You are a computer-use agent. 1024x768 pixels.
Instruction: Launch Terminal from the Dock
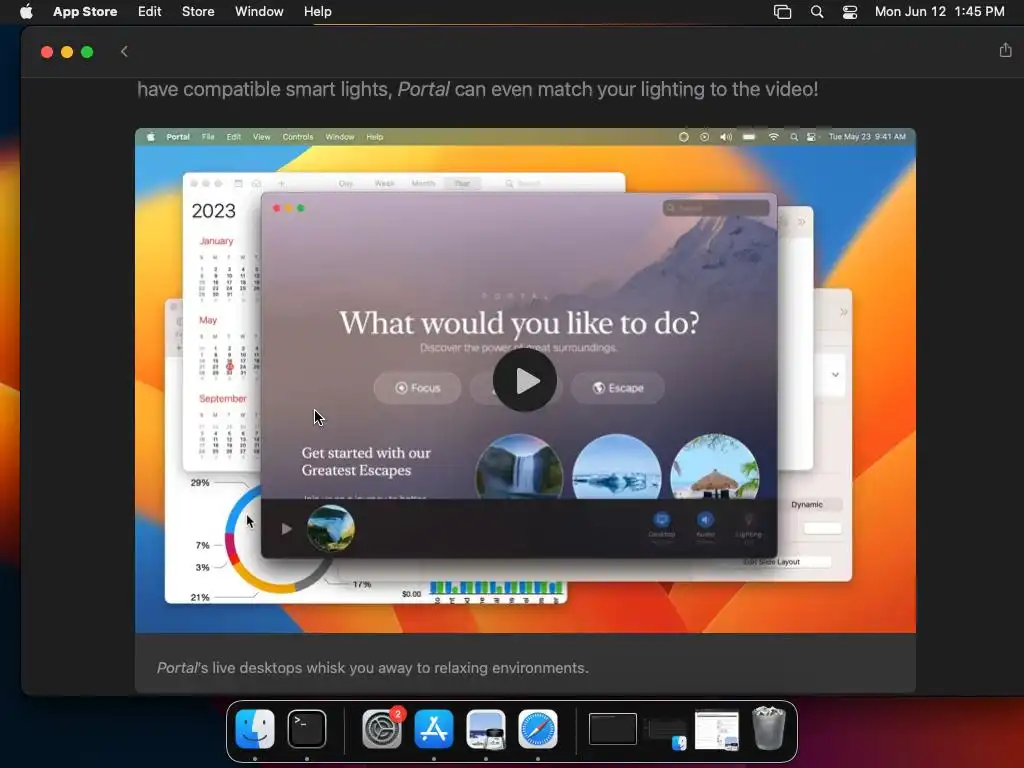pyautogui.click(x=307, y=729)
